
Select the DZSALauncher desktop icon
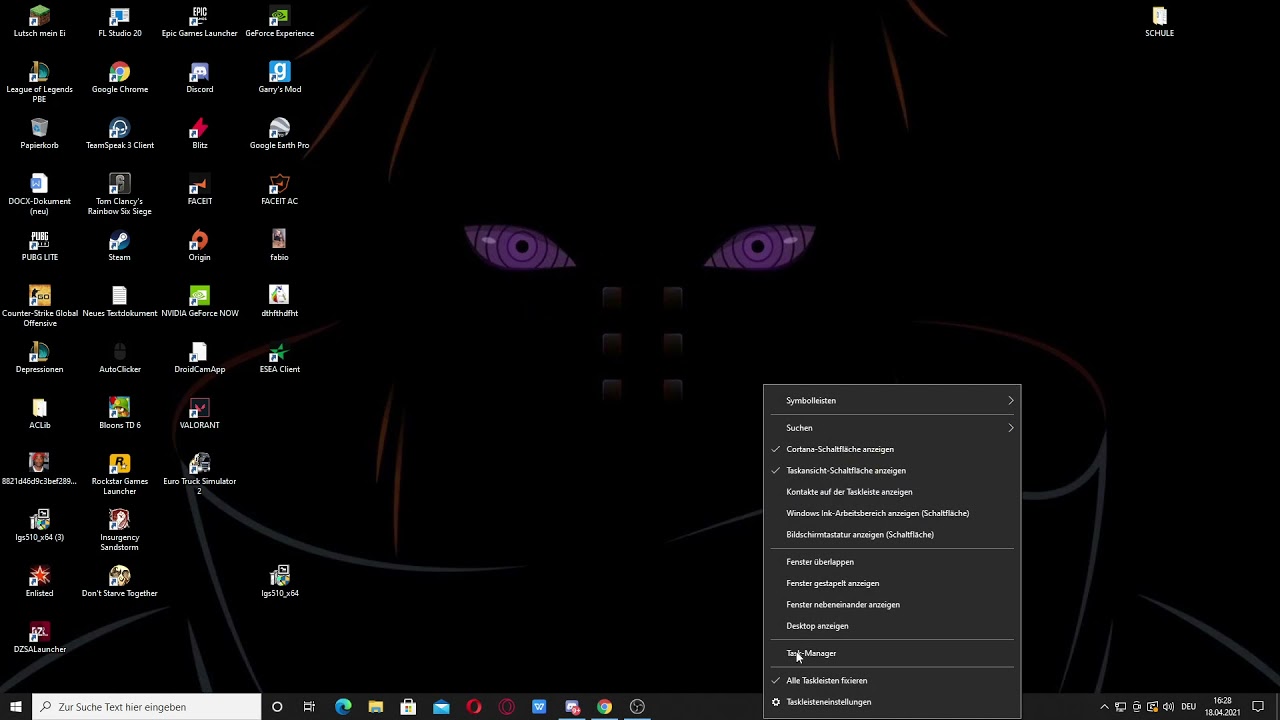point(39,638)
